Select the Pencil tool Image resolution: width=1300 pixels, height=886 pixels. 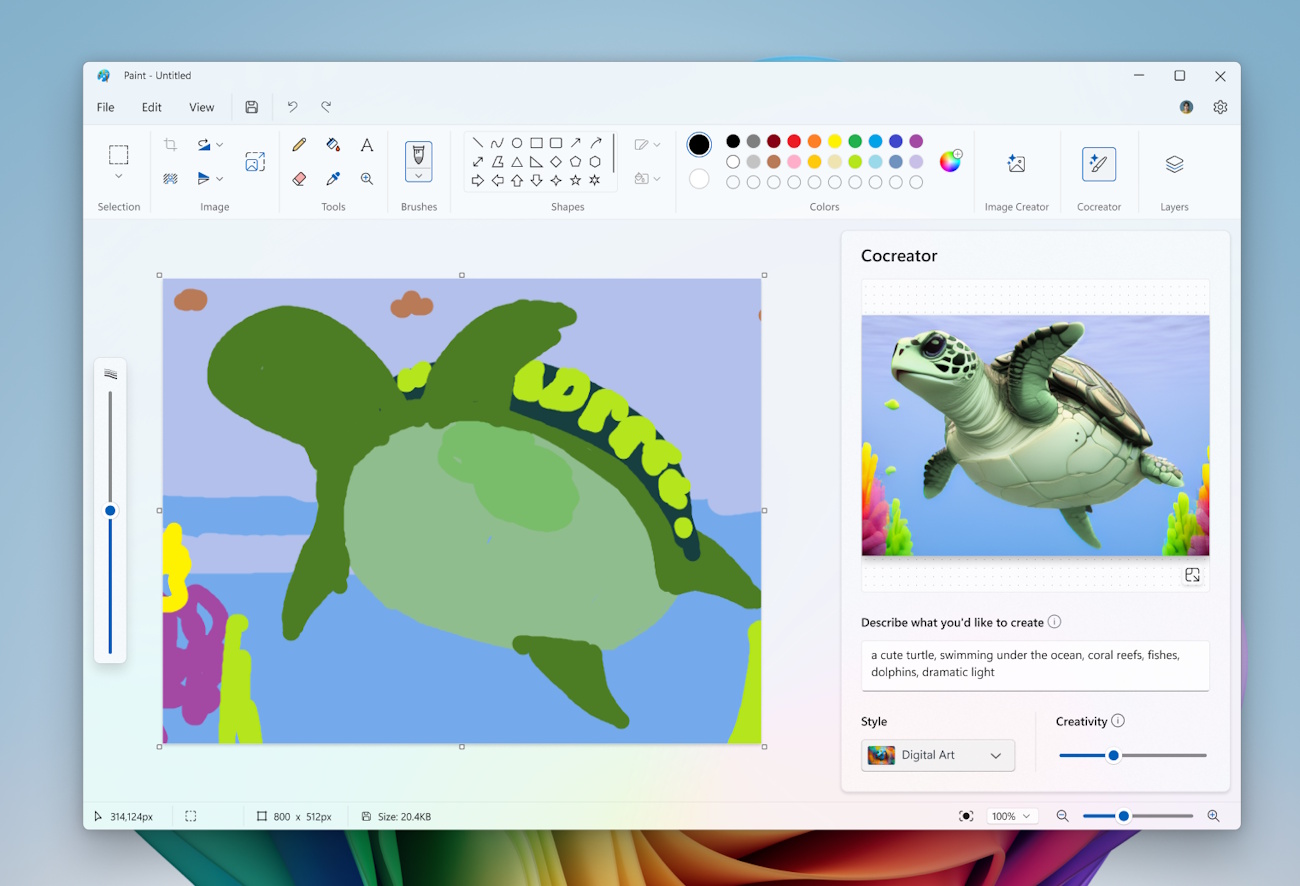pyautogui.click(x=299, y=145)
